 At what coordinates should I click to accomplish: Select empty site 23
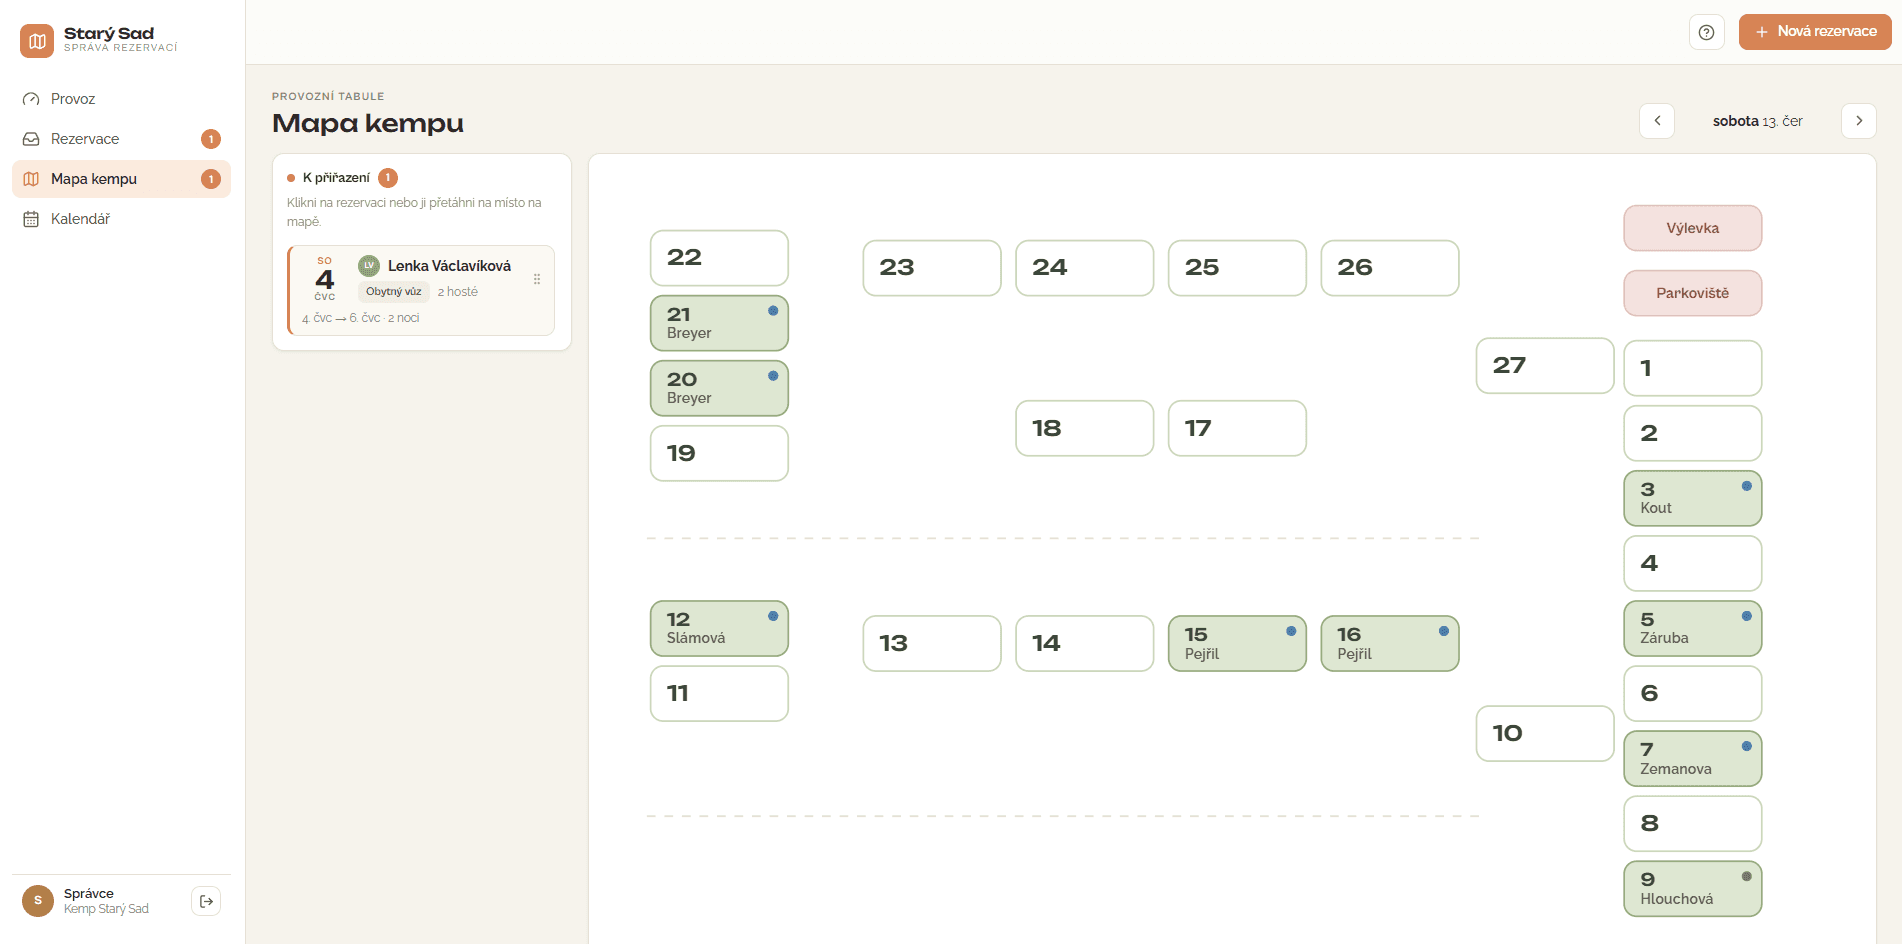pos(932,268)
